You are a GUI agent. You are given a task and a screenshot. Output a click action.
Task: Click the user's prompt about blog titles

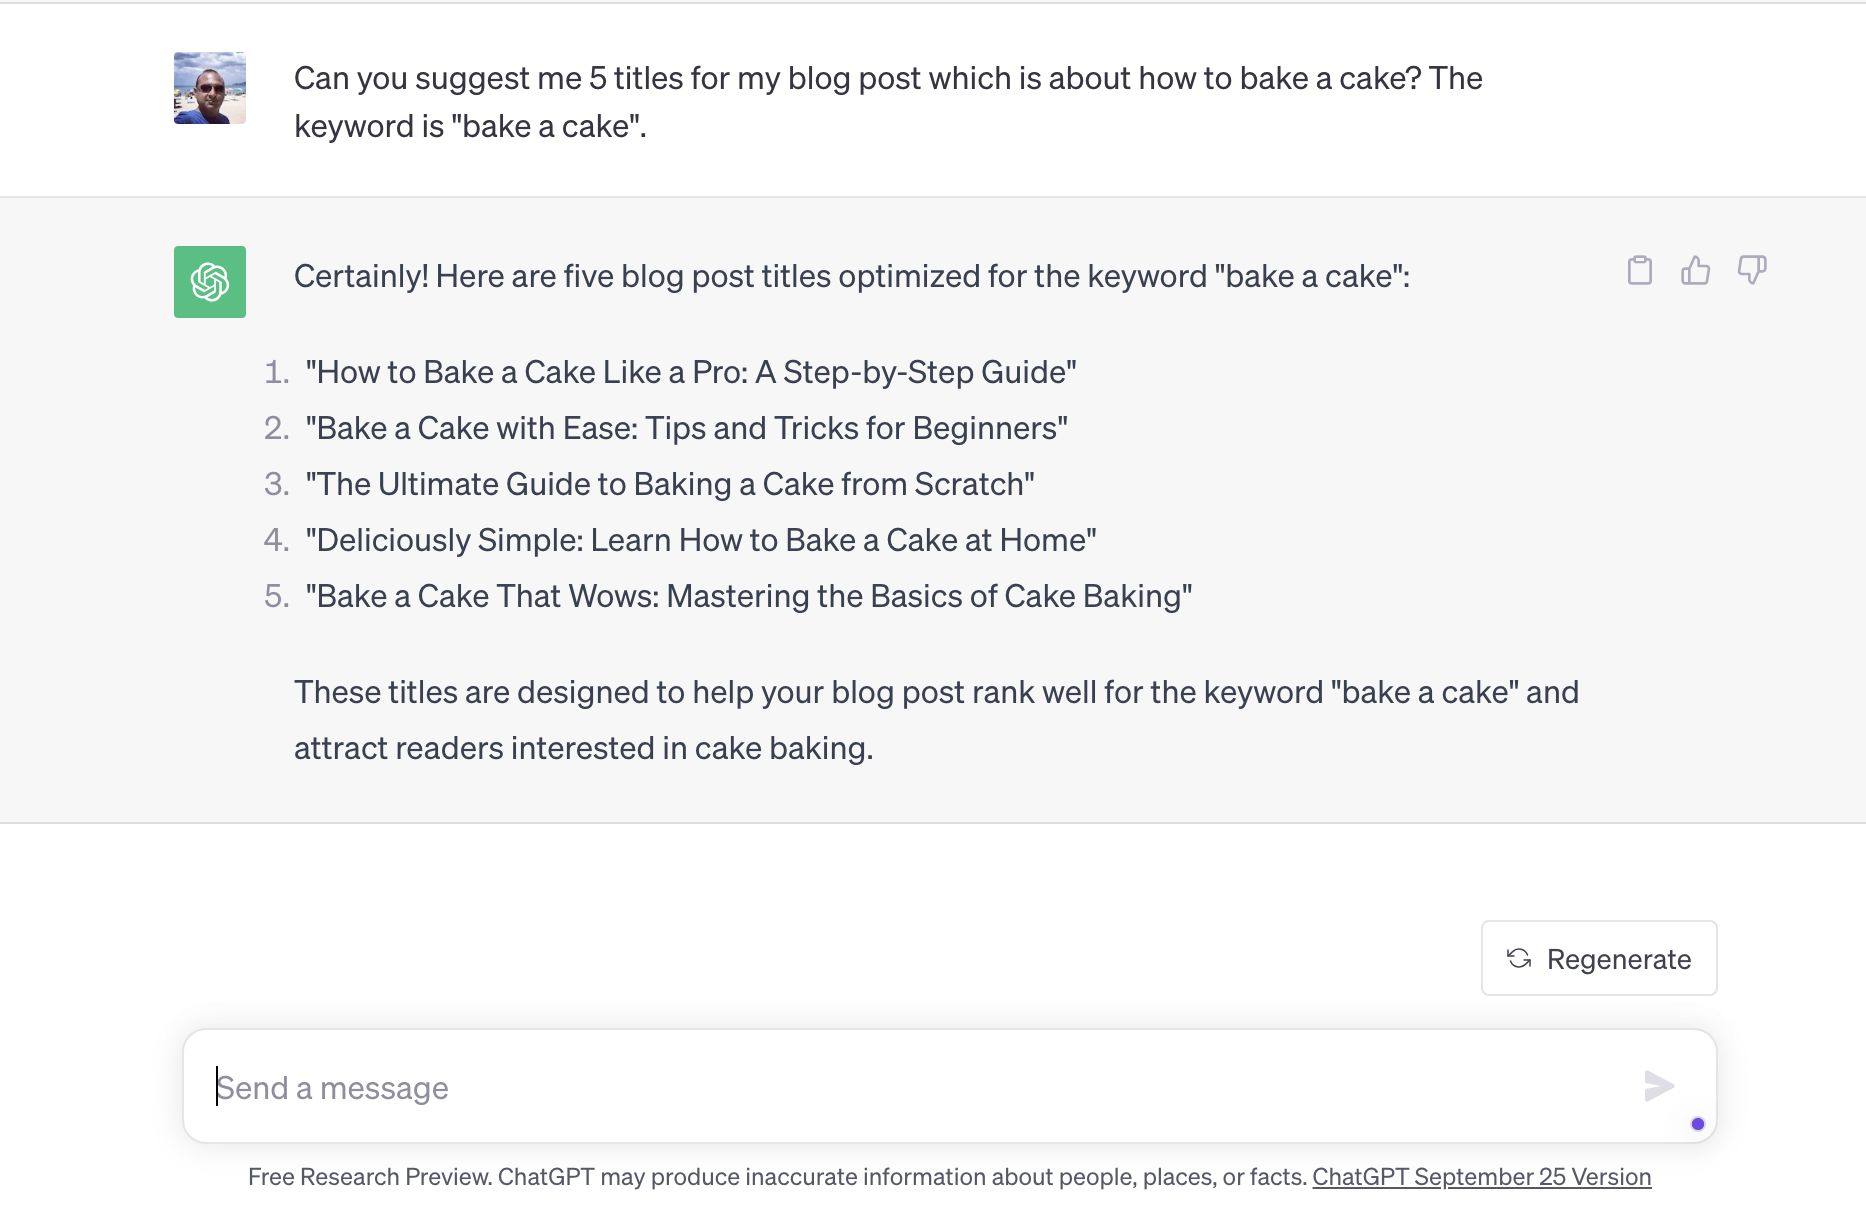pos(888,102)
